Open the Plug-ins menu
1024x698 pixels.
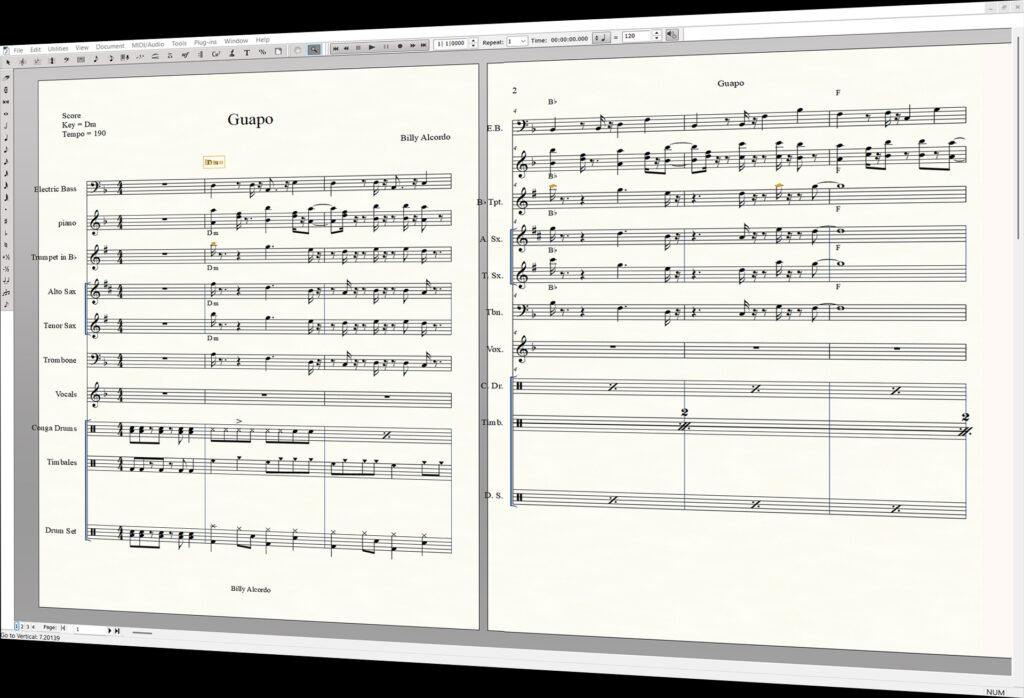click(206, 42)
